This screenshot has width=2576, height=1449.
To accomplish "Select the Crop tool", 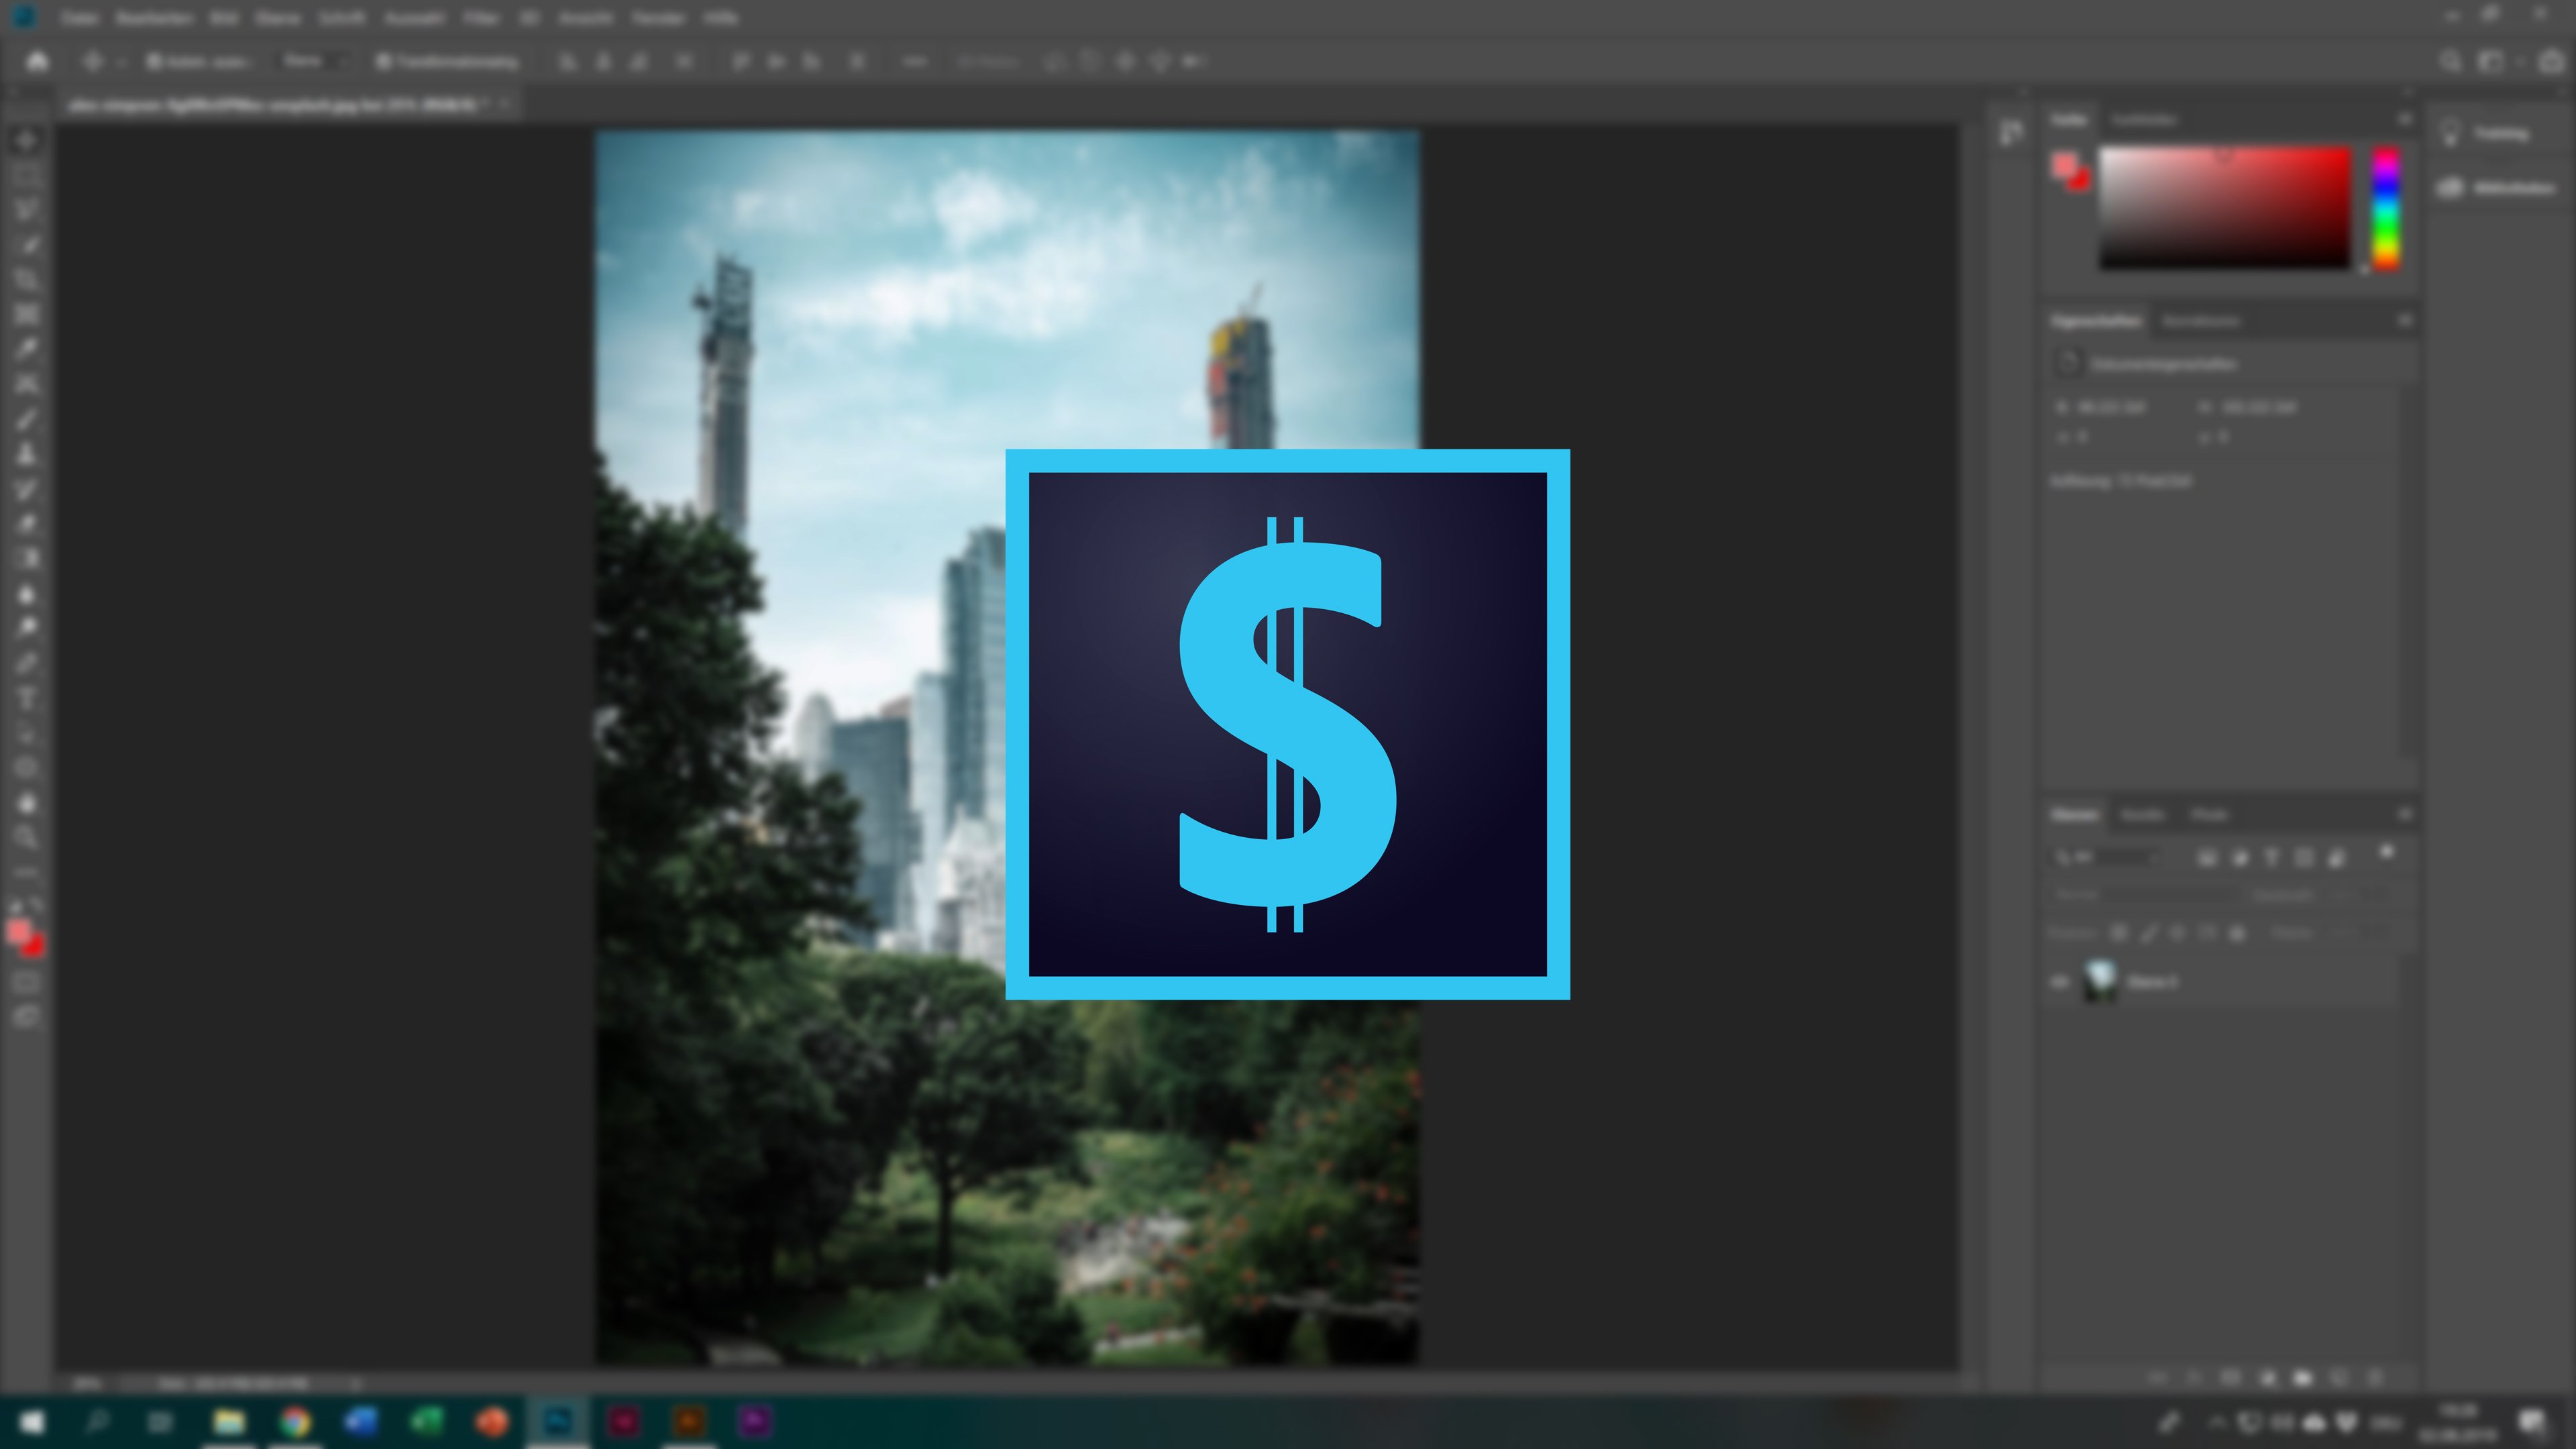I will click(x=27, y=280).
